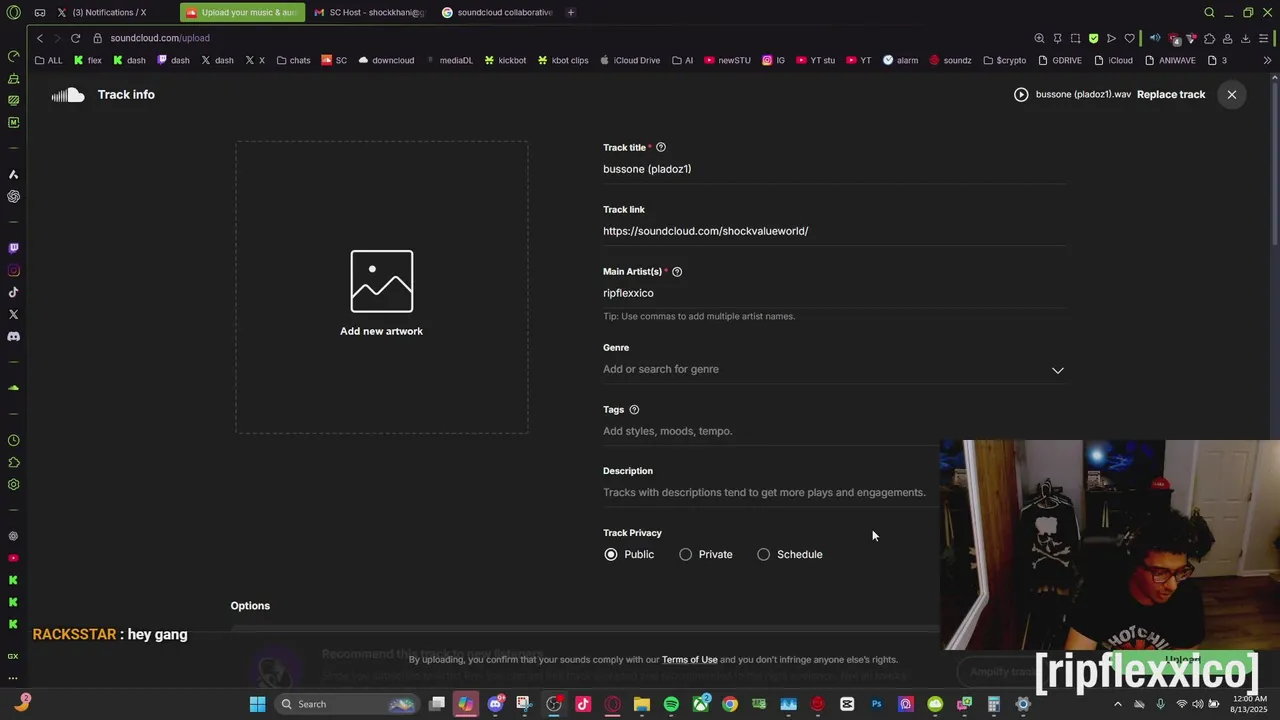Open the browser search magnifier in the title bar

click(x=1209, y=12)
